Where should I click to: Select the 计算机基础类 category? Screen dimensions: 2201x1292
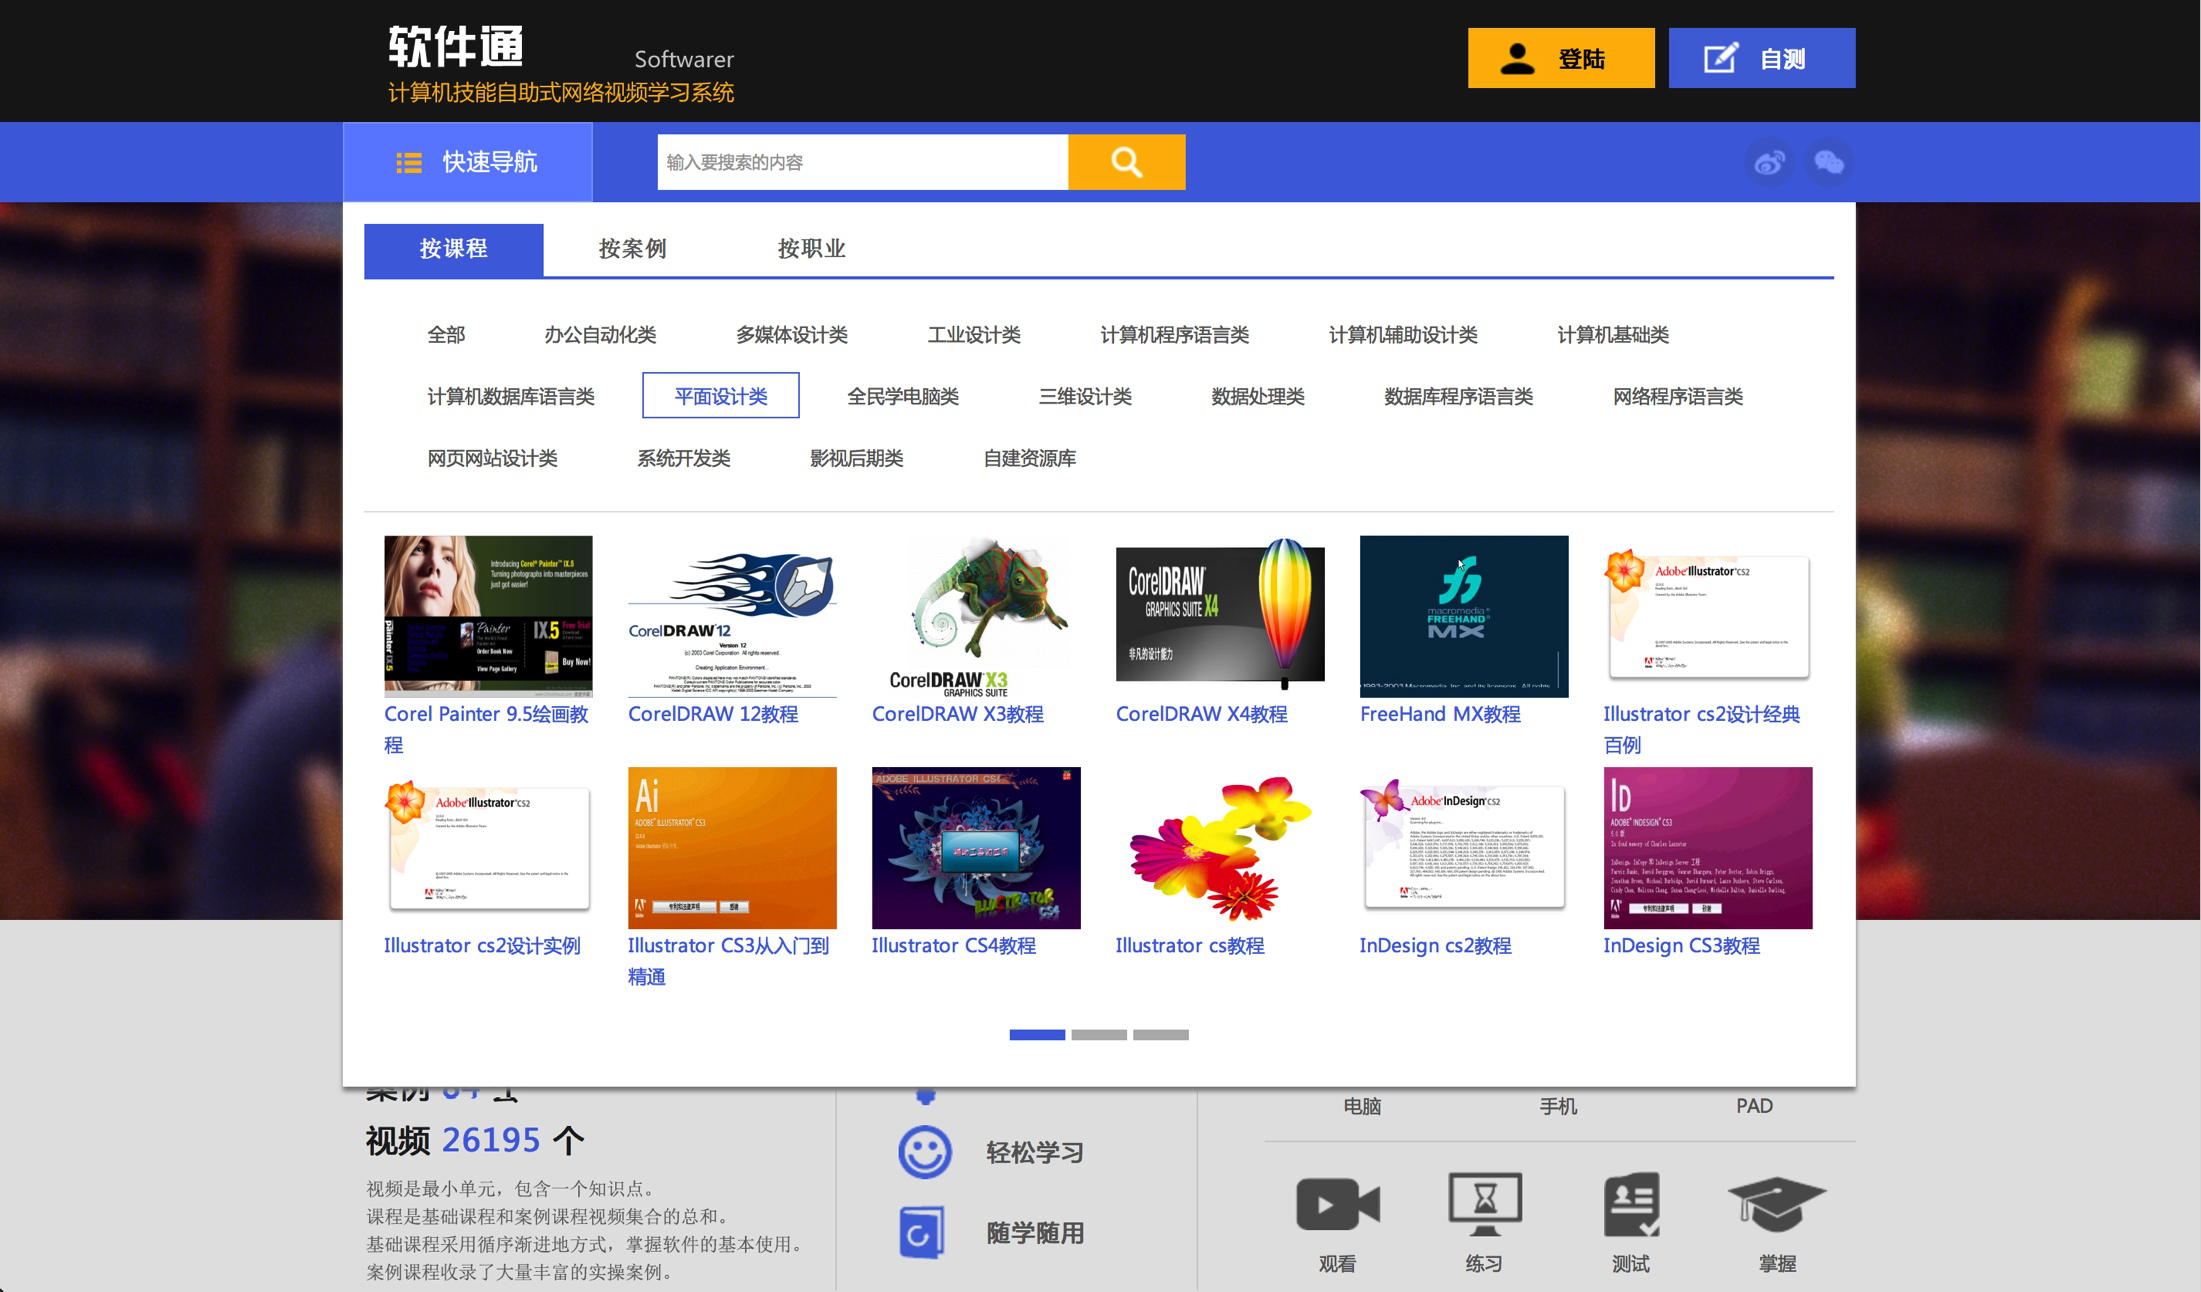[1613, 335]
